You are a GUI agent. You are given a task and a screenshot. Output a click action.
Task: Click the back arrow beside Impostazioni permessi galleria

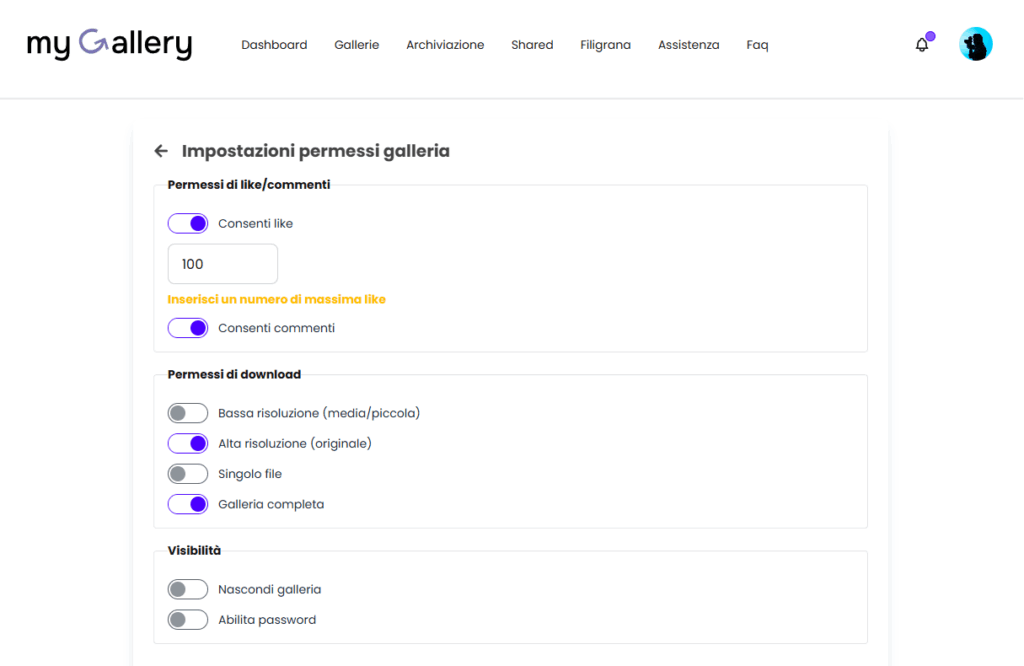tap(161, 151)
